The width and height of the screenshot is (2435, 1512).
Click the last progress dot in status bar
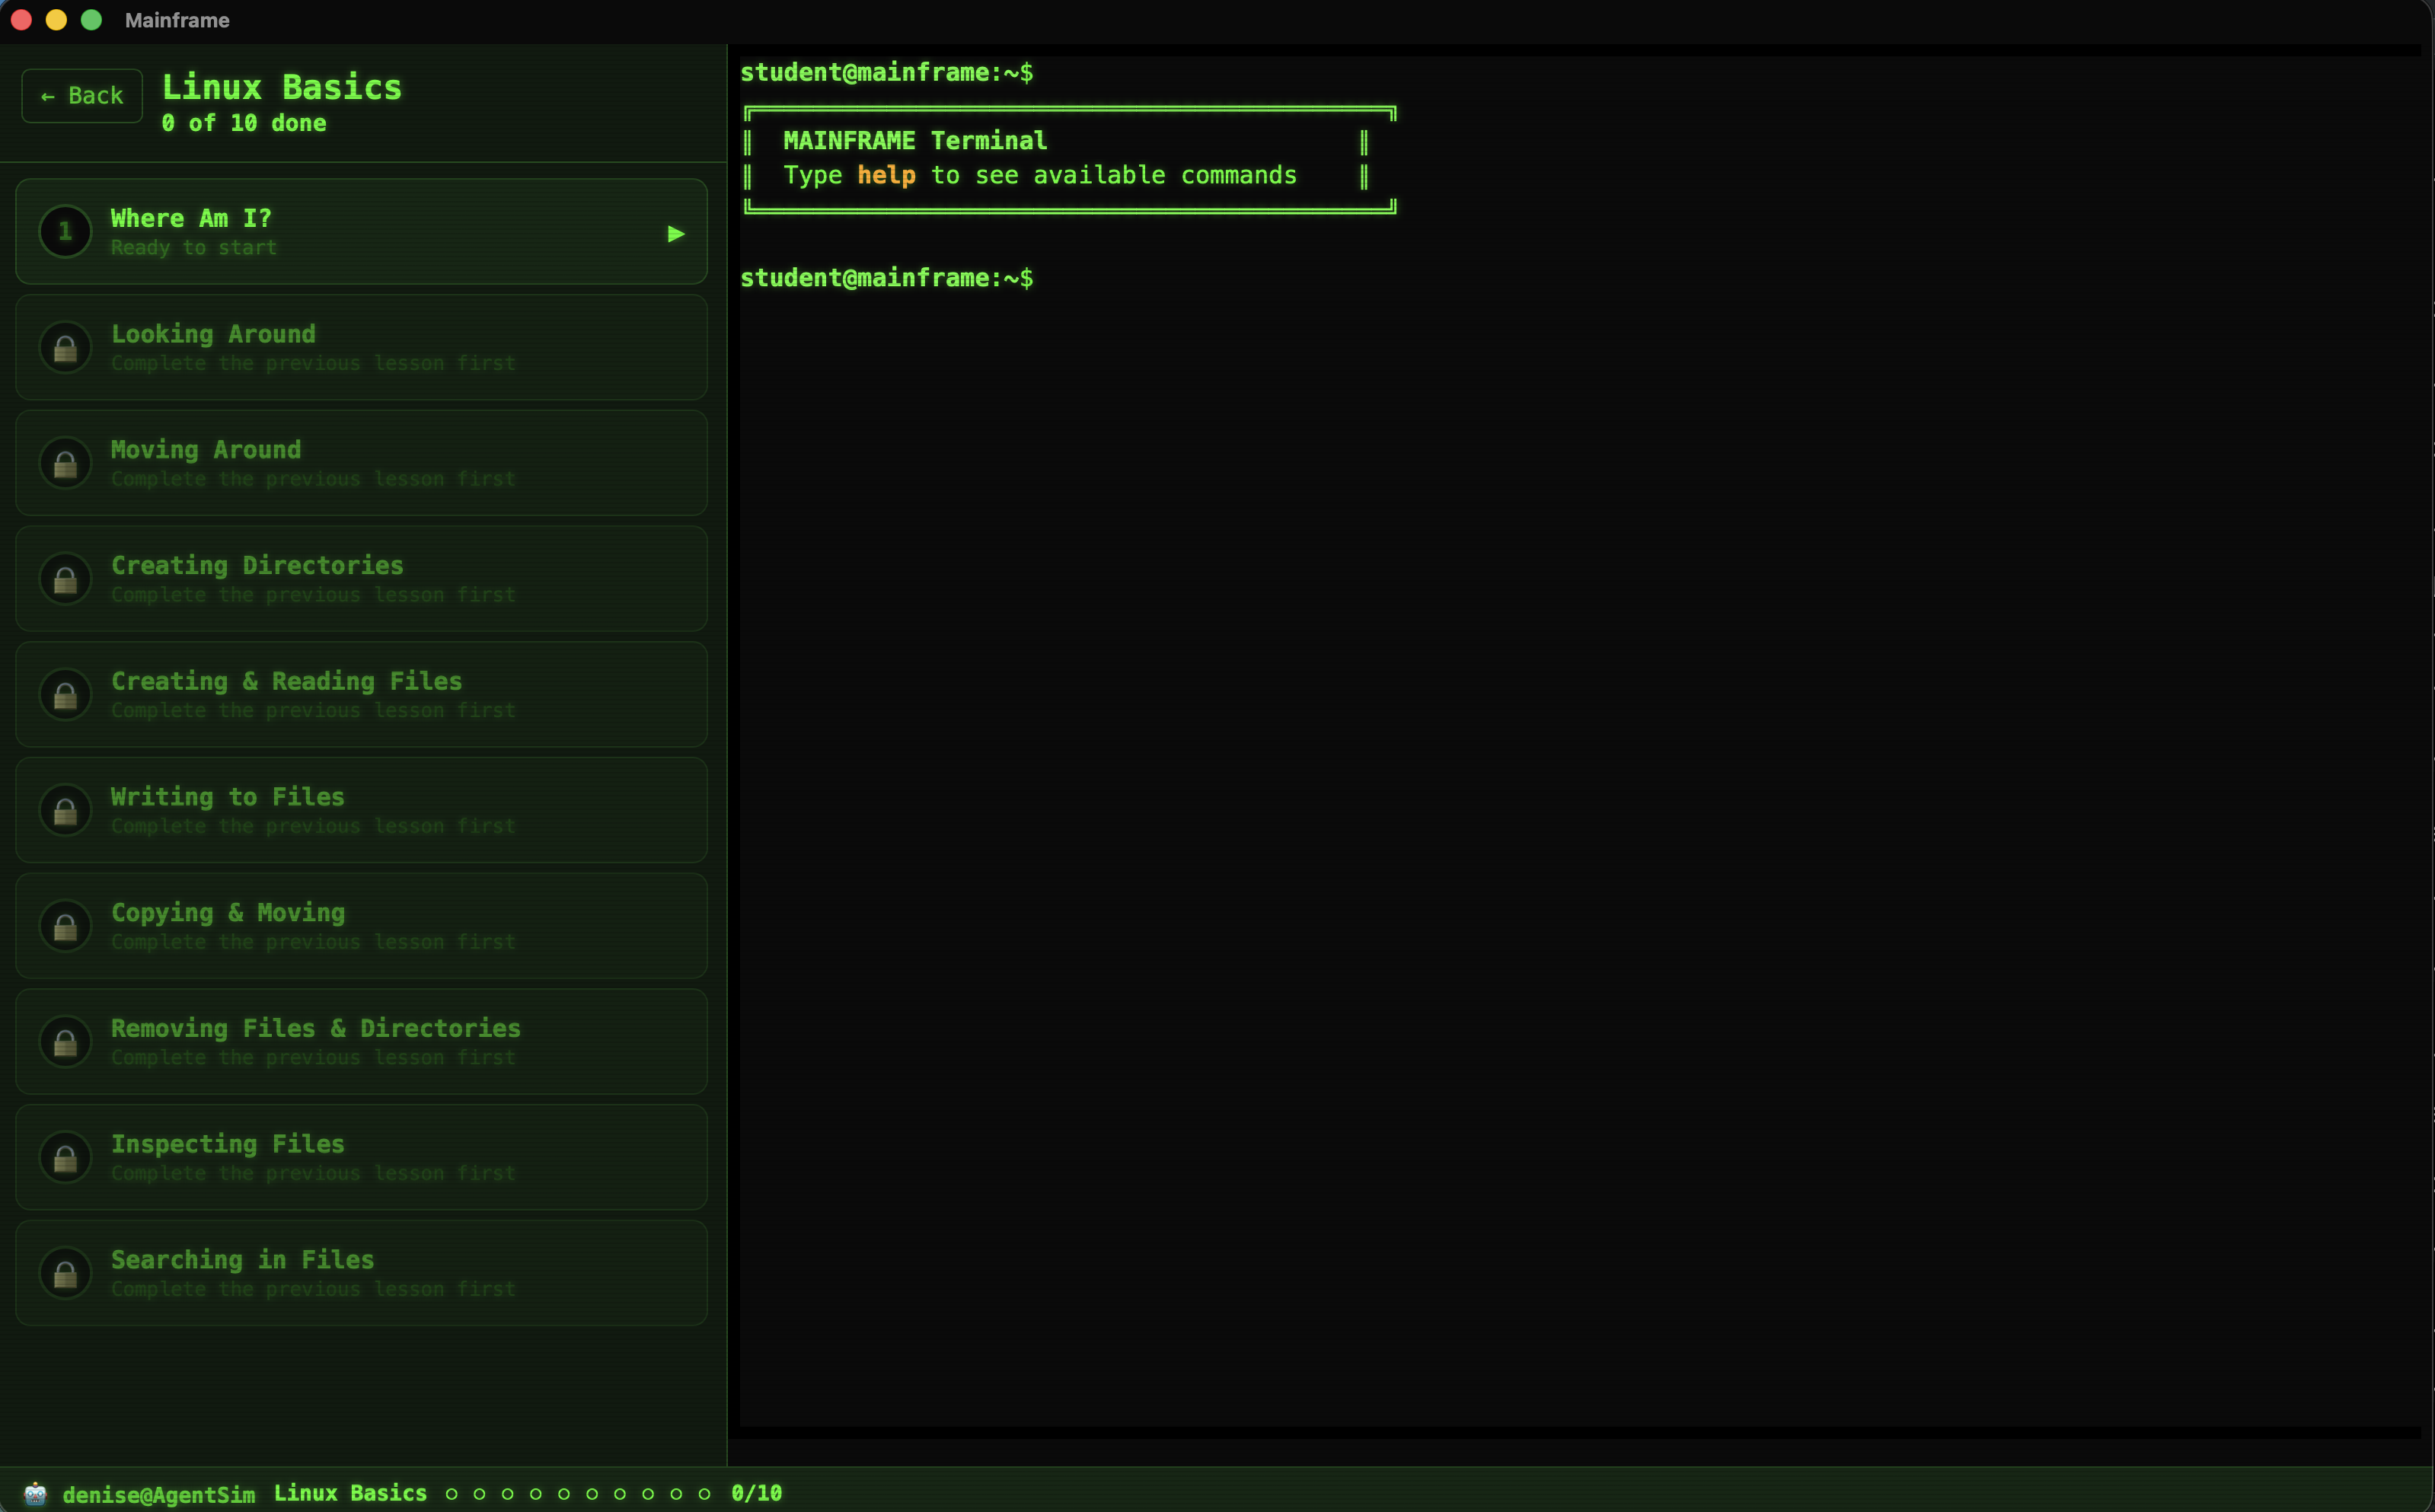pos(704,1494)
